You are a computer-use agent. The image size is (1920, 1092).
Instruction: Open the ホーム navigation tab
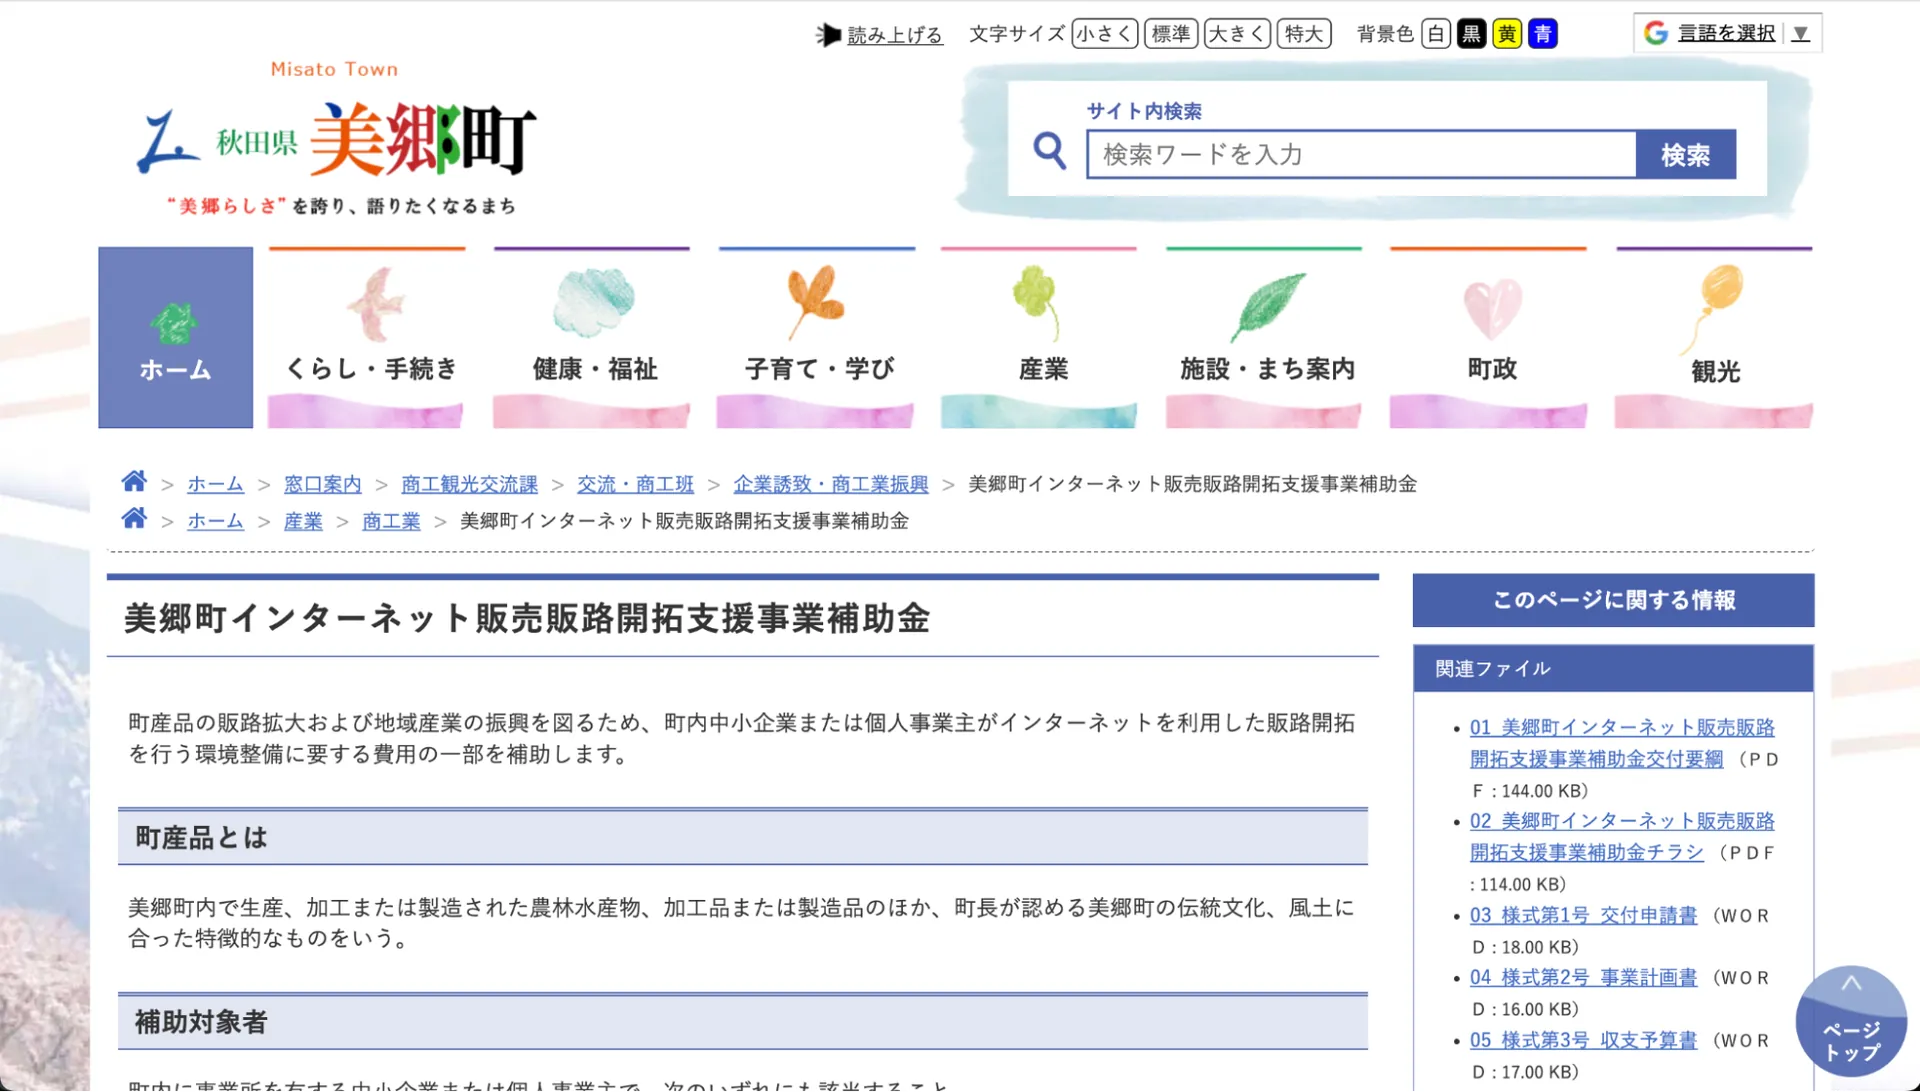(175, 337)
